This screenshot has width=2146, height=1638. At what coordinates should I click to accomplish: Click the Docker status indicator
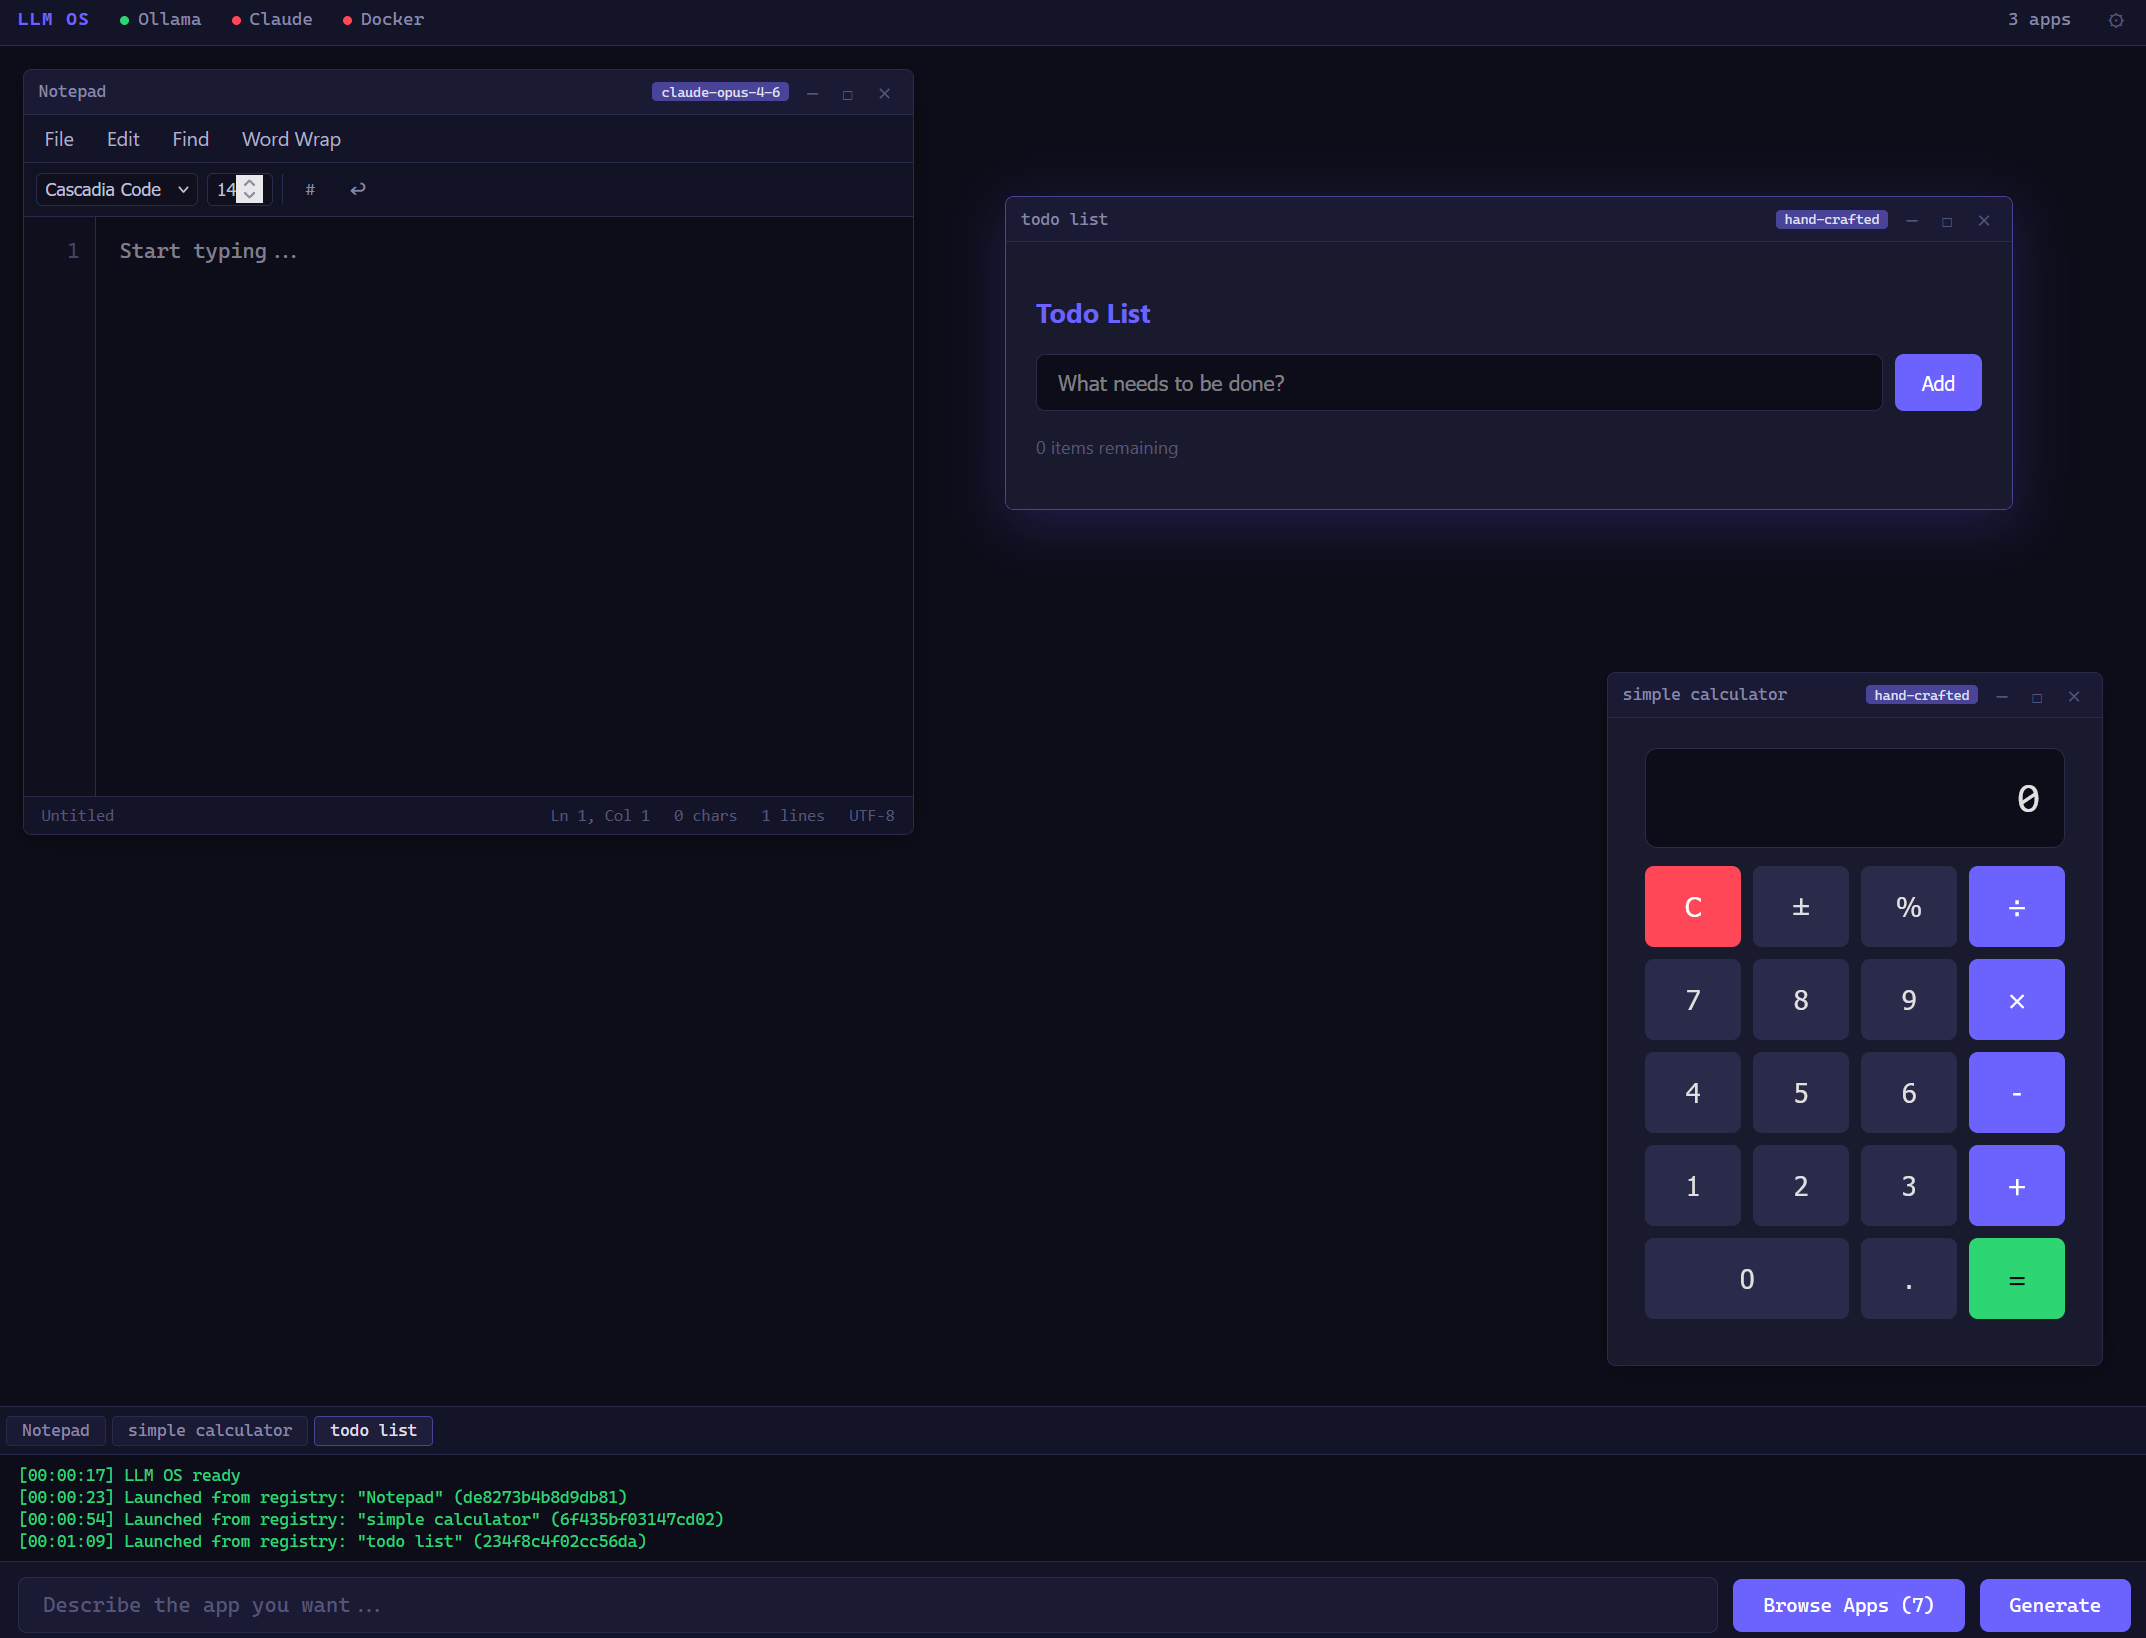[x=384, y=20]
